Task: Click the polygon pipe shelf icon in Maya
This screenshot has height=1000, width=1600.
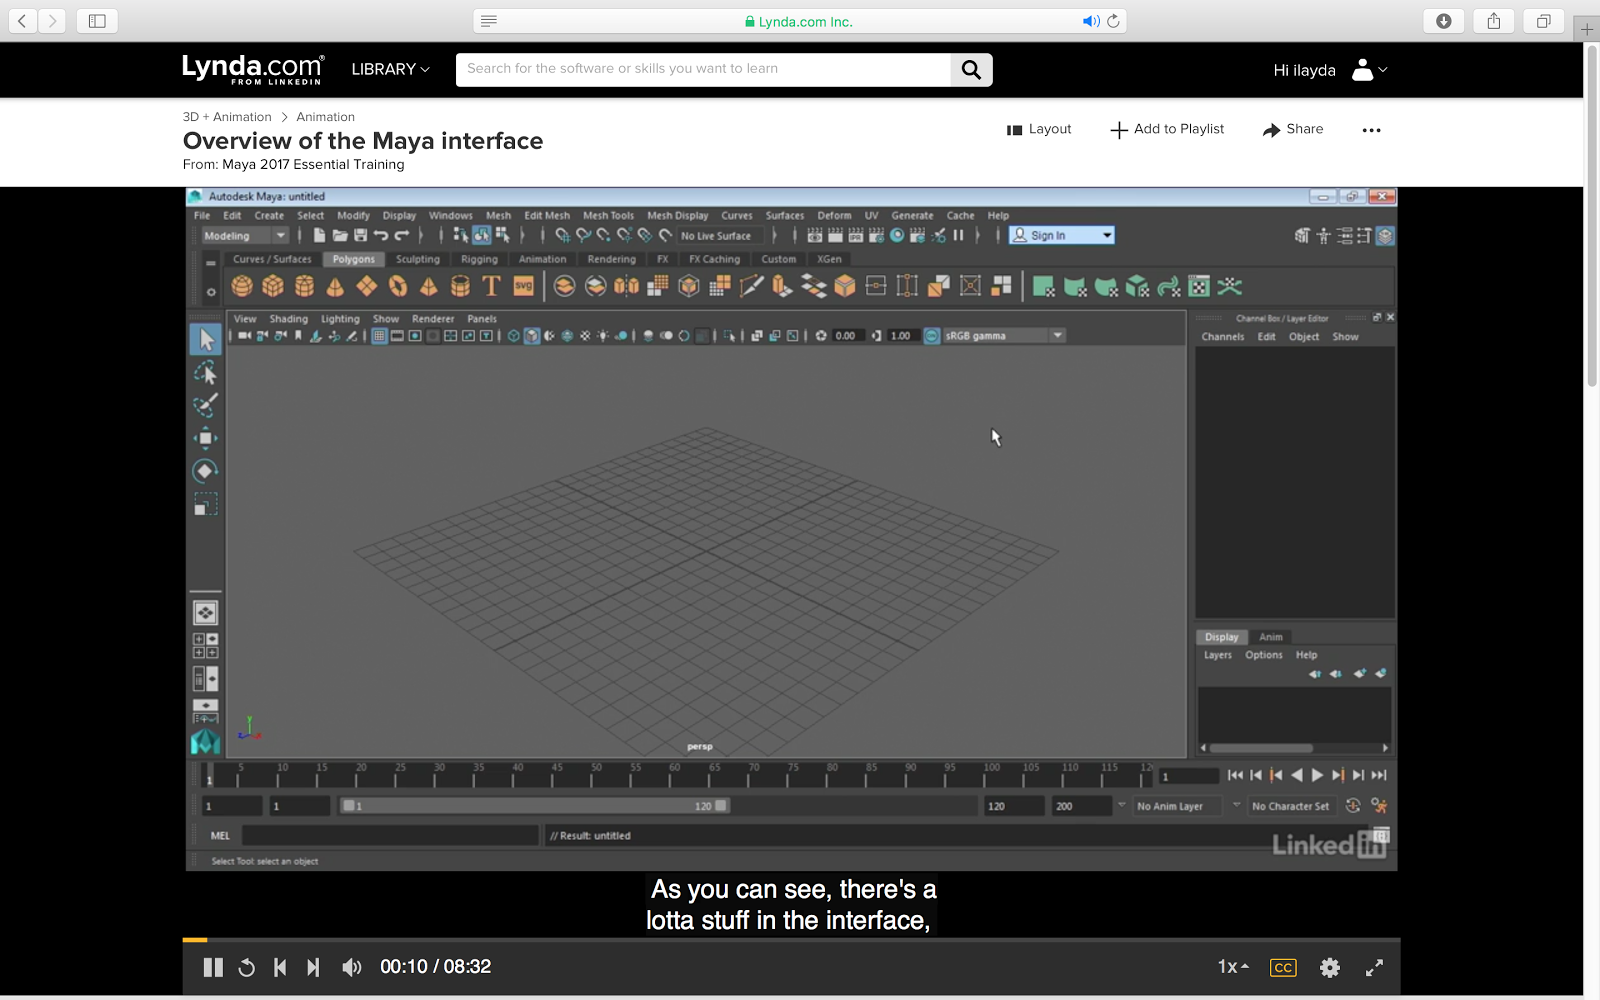Action: coord(460,287)
